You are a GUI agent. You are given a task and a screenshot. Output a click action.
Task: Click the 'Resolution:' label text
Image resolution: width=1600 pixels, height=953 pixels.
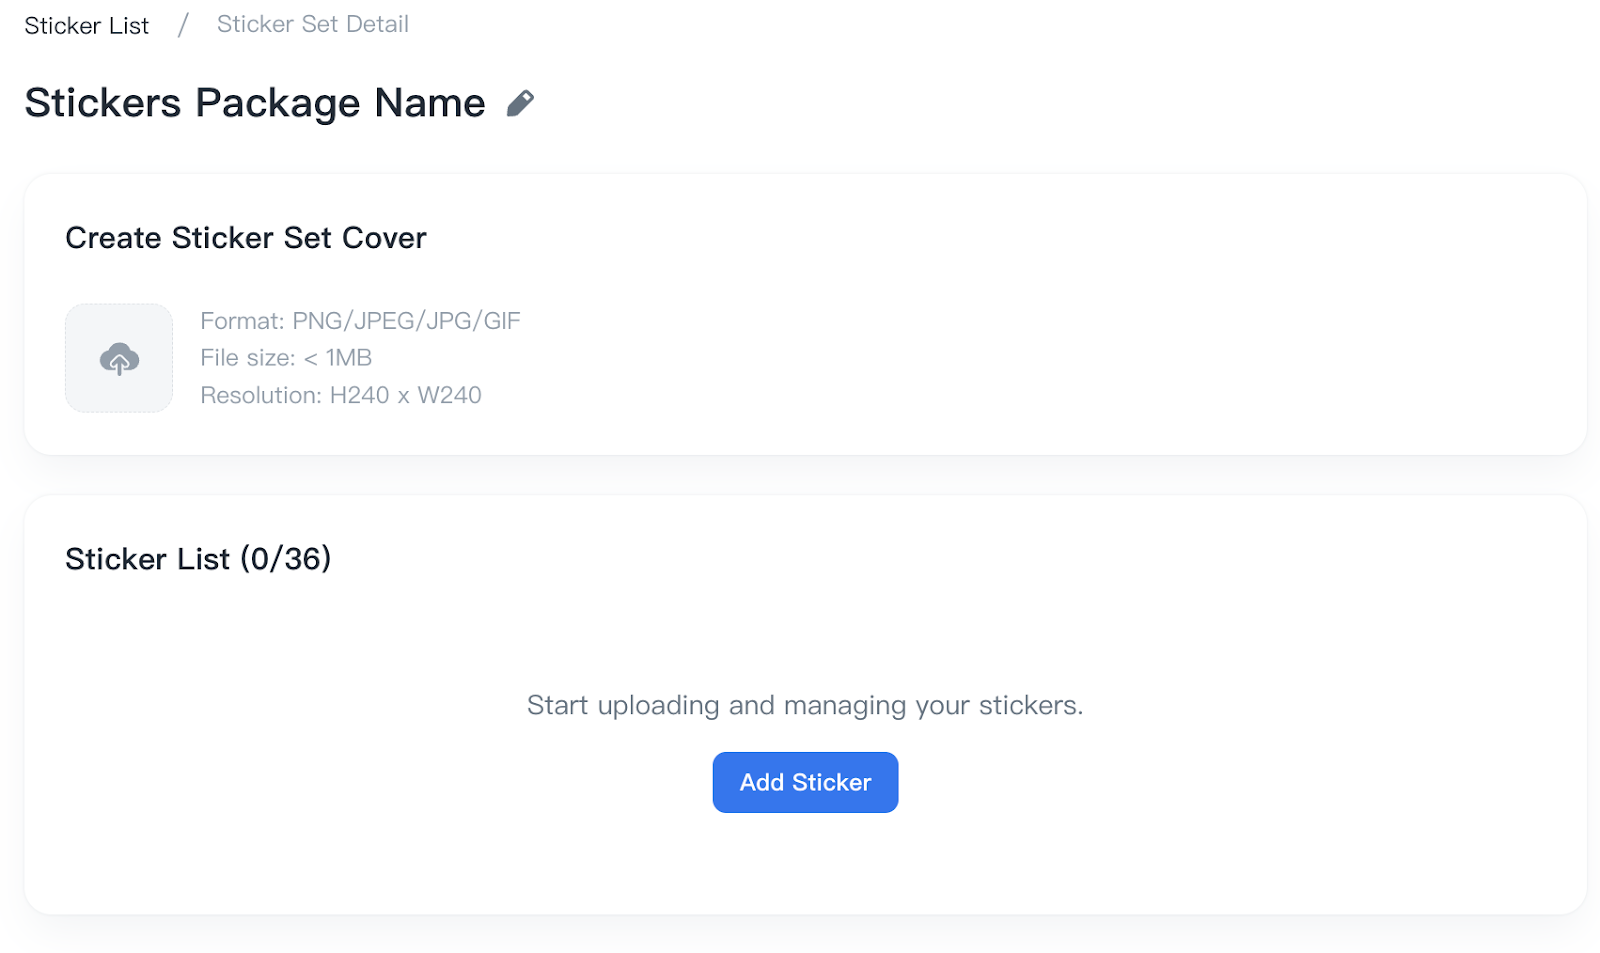pyautogui.click(x=261, y=396)
